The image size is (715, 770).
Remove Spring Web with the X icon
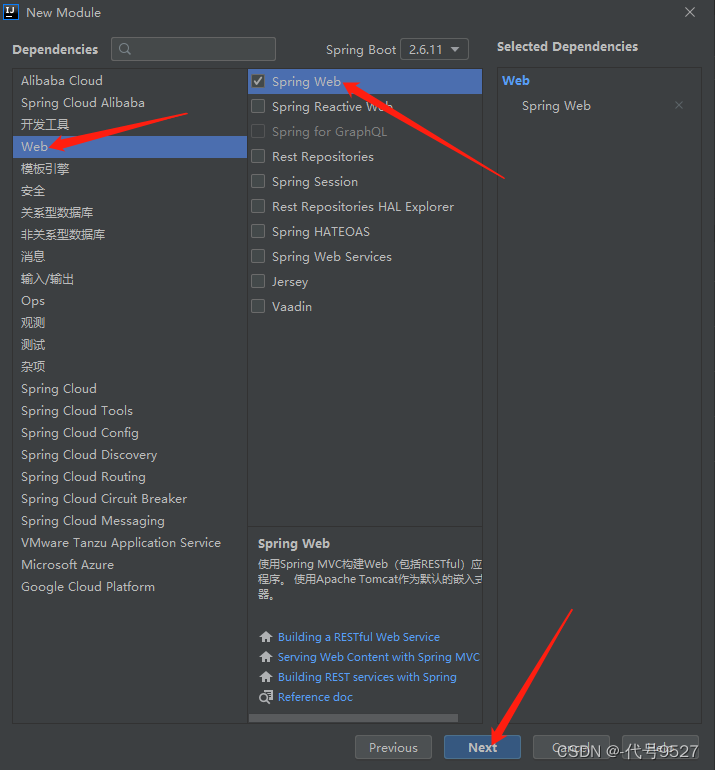coord(679,105)
